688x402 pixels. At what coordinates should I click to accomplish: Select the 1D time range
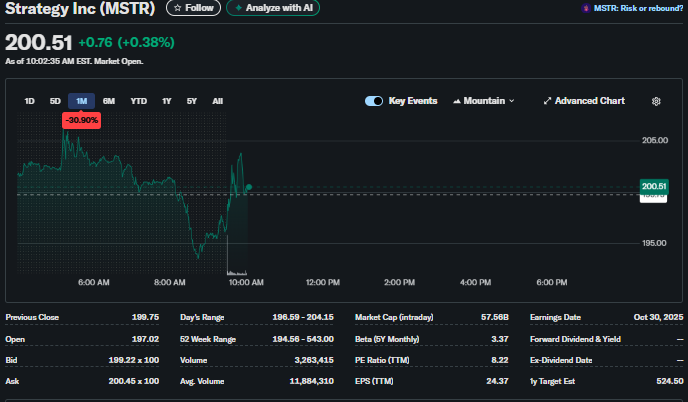pyautogui.click(x=29, y=101)
